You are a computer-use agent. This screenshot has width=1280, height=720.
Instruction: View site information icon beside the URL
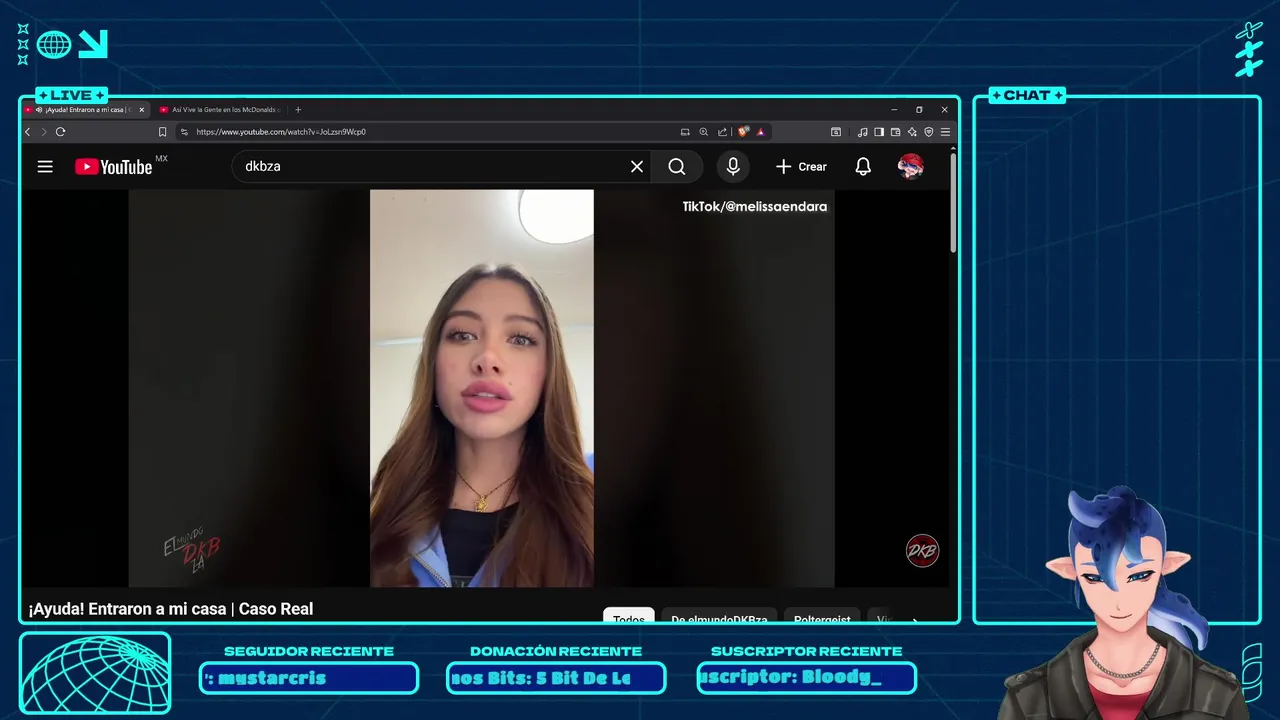point(184,132)
